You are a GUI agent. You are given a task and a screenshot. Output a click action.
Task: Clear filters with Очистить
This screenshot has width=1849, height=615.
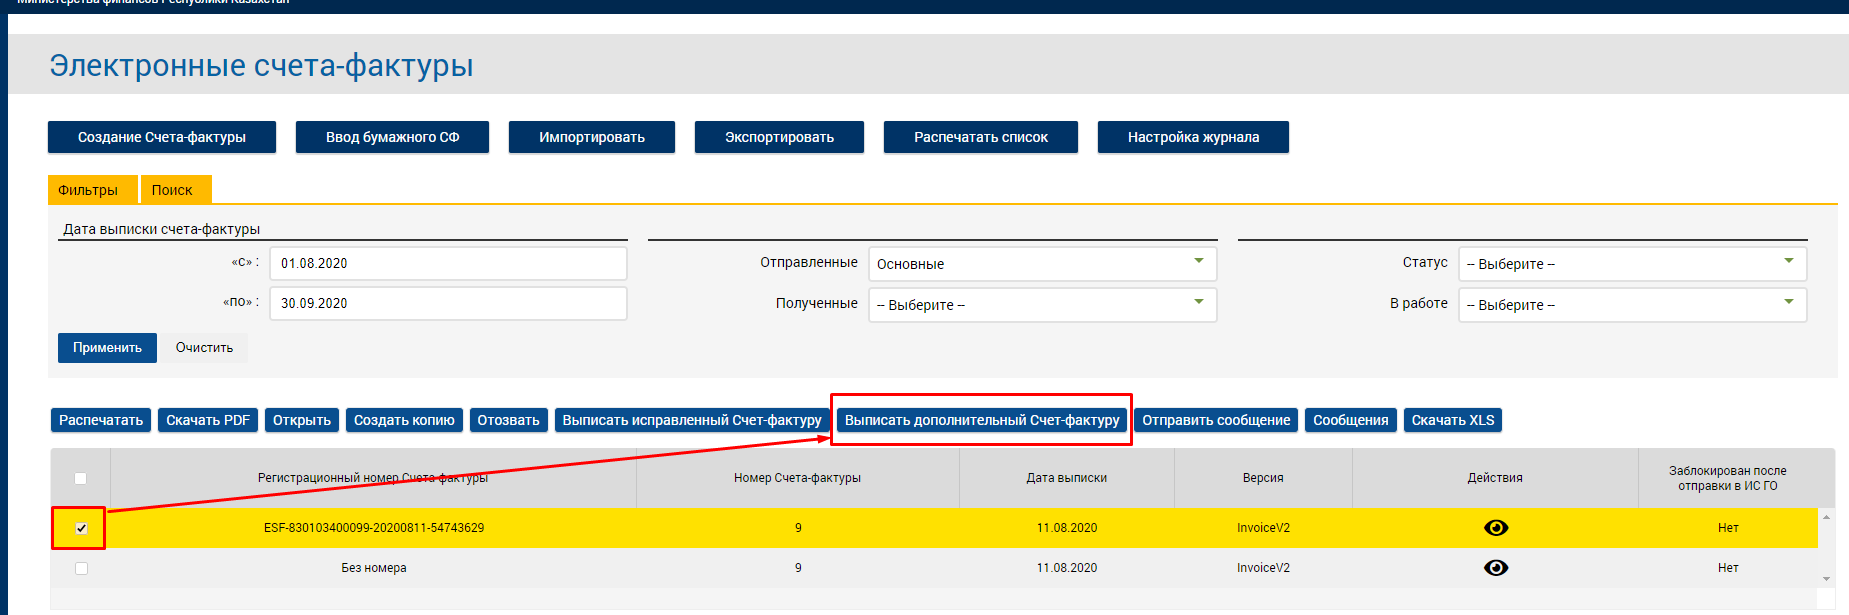coord(204,348)
